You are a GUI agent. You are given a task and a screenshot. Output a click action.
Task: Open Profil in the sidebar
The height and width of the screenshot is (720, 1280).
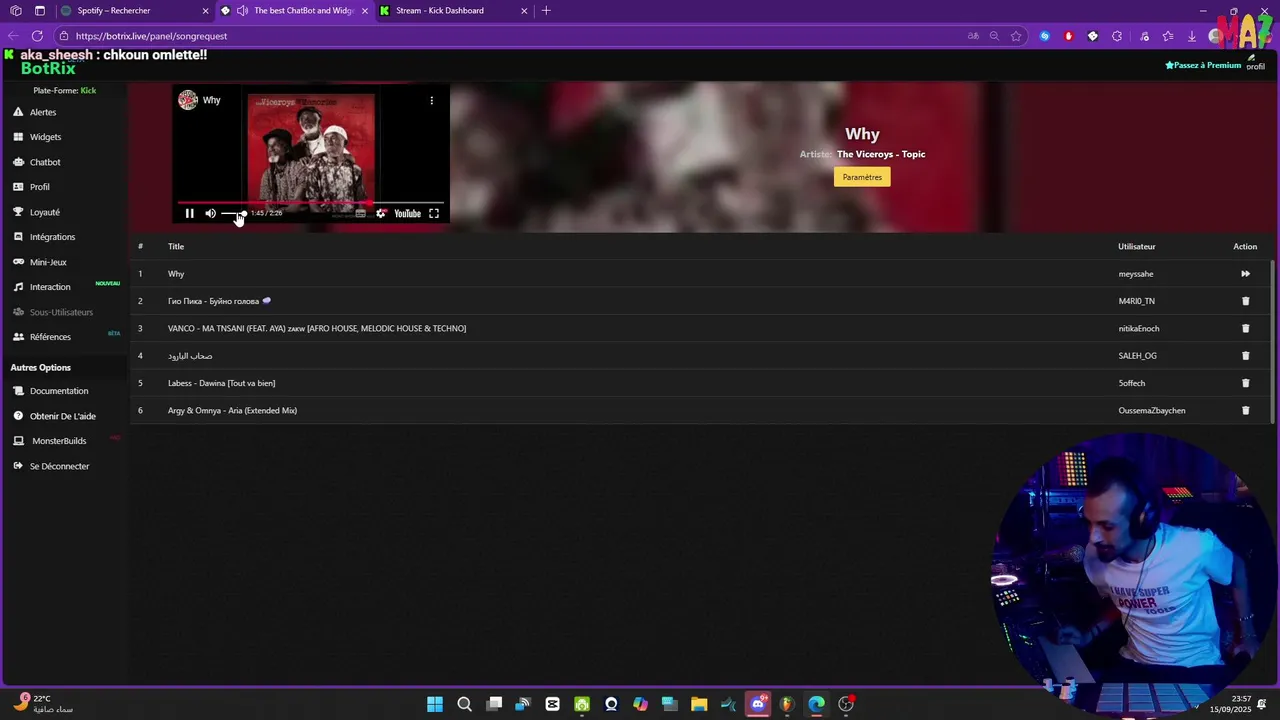40,187
